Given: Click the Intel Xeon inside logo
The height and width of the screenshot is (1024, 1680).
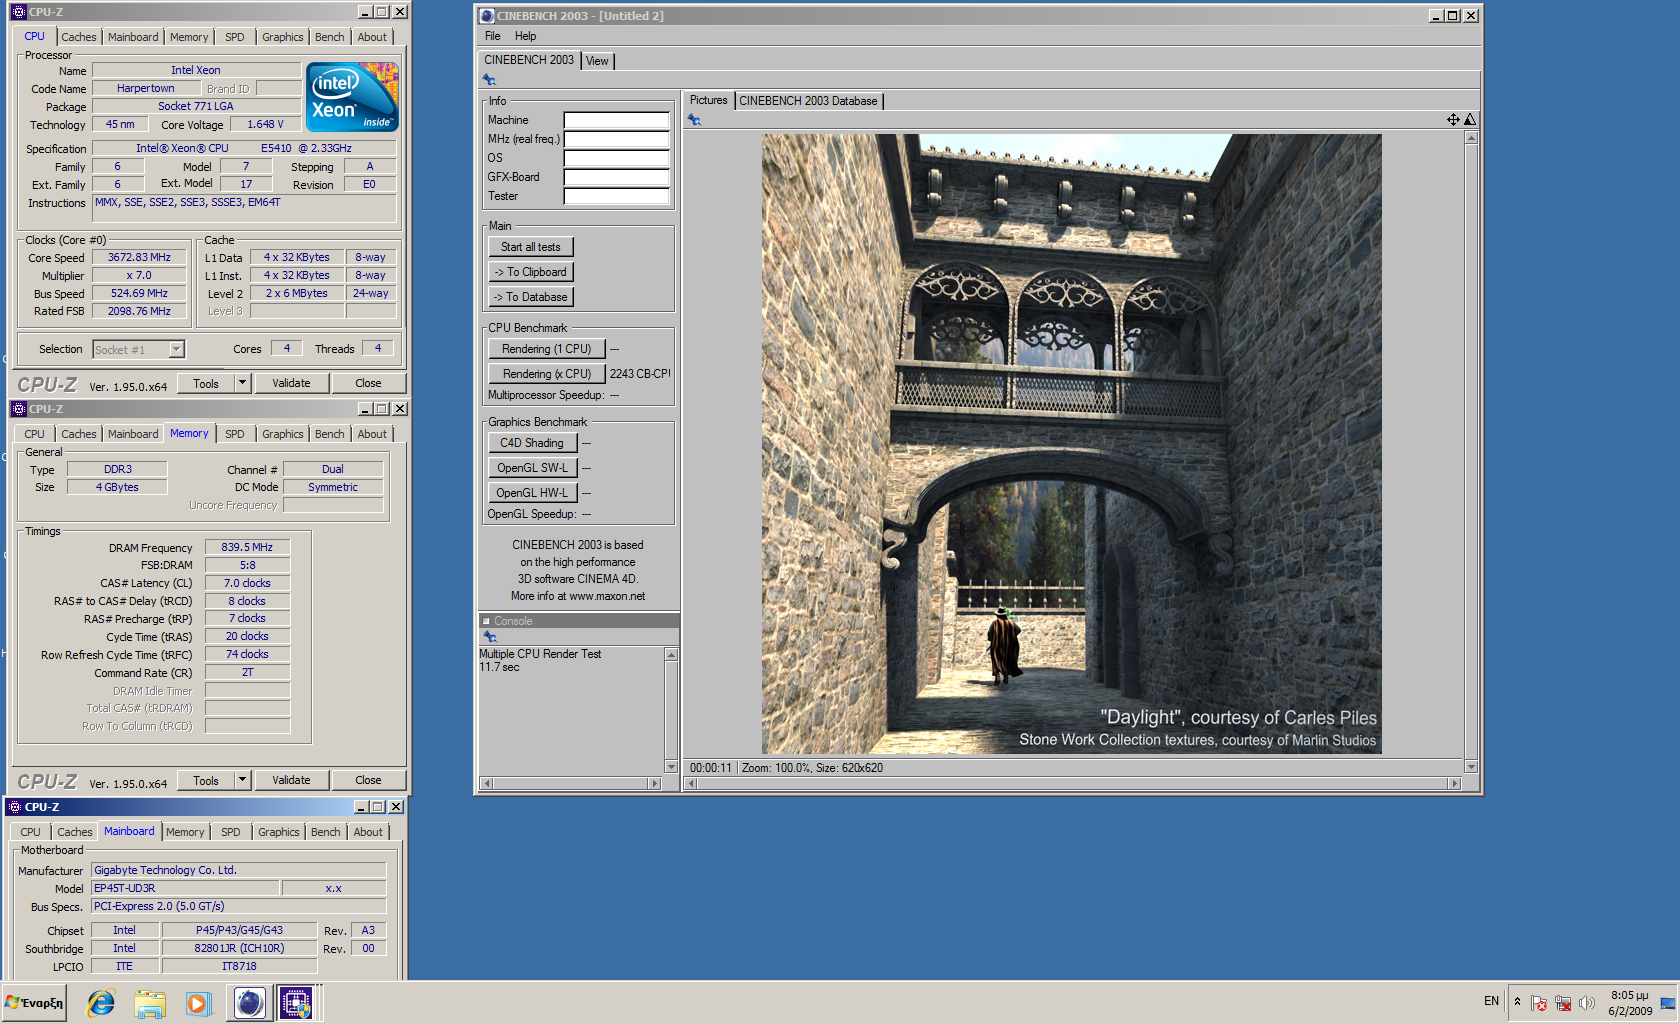Looking at the screenshot, I should pyautogui.click(x=352, y=97).
